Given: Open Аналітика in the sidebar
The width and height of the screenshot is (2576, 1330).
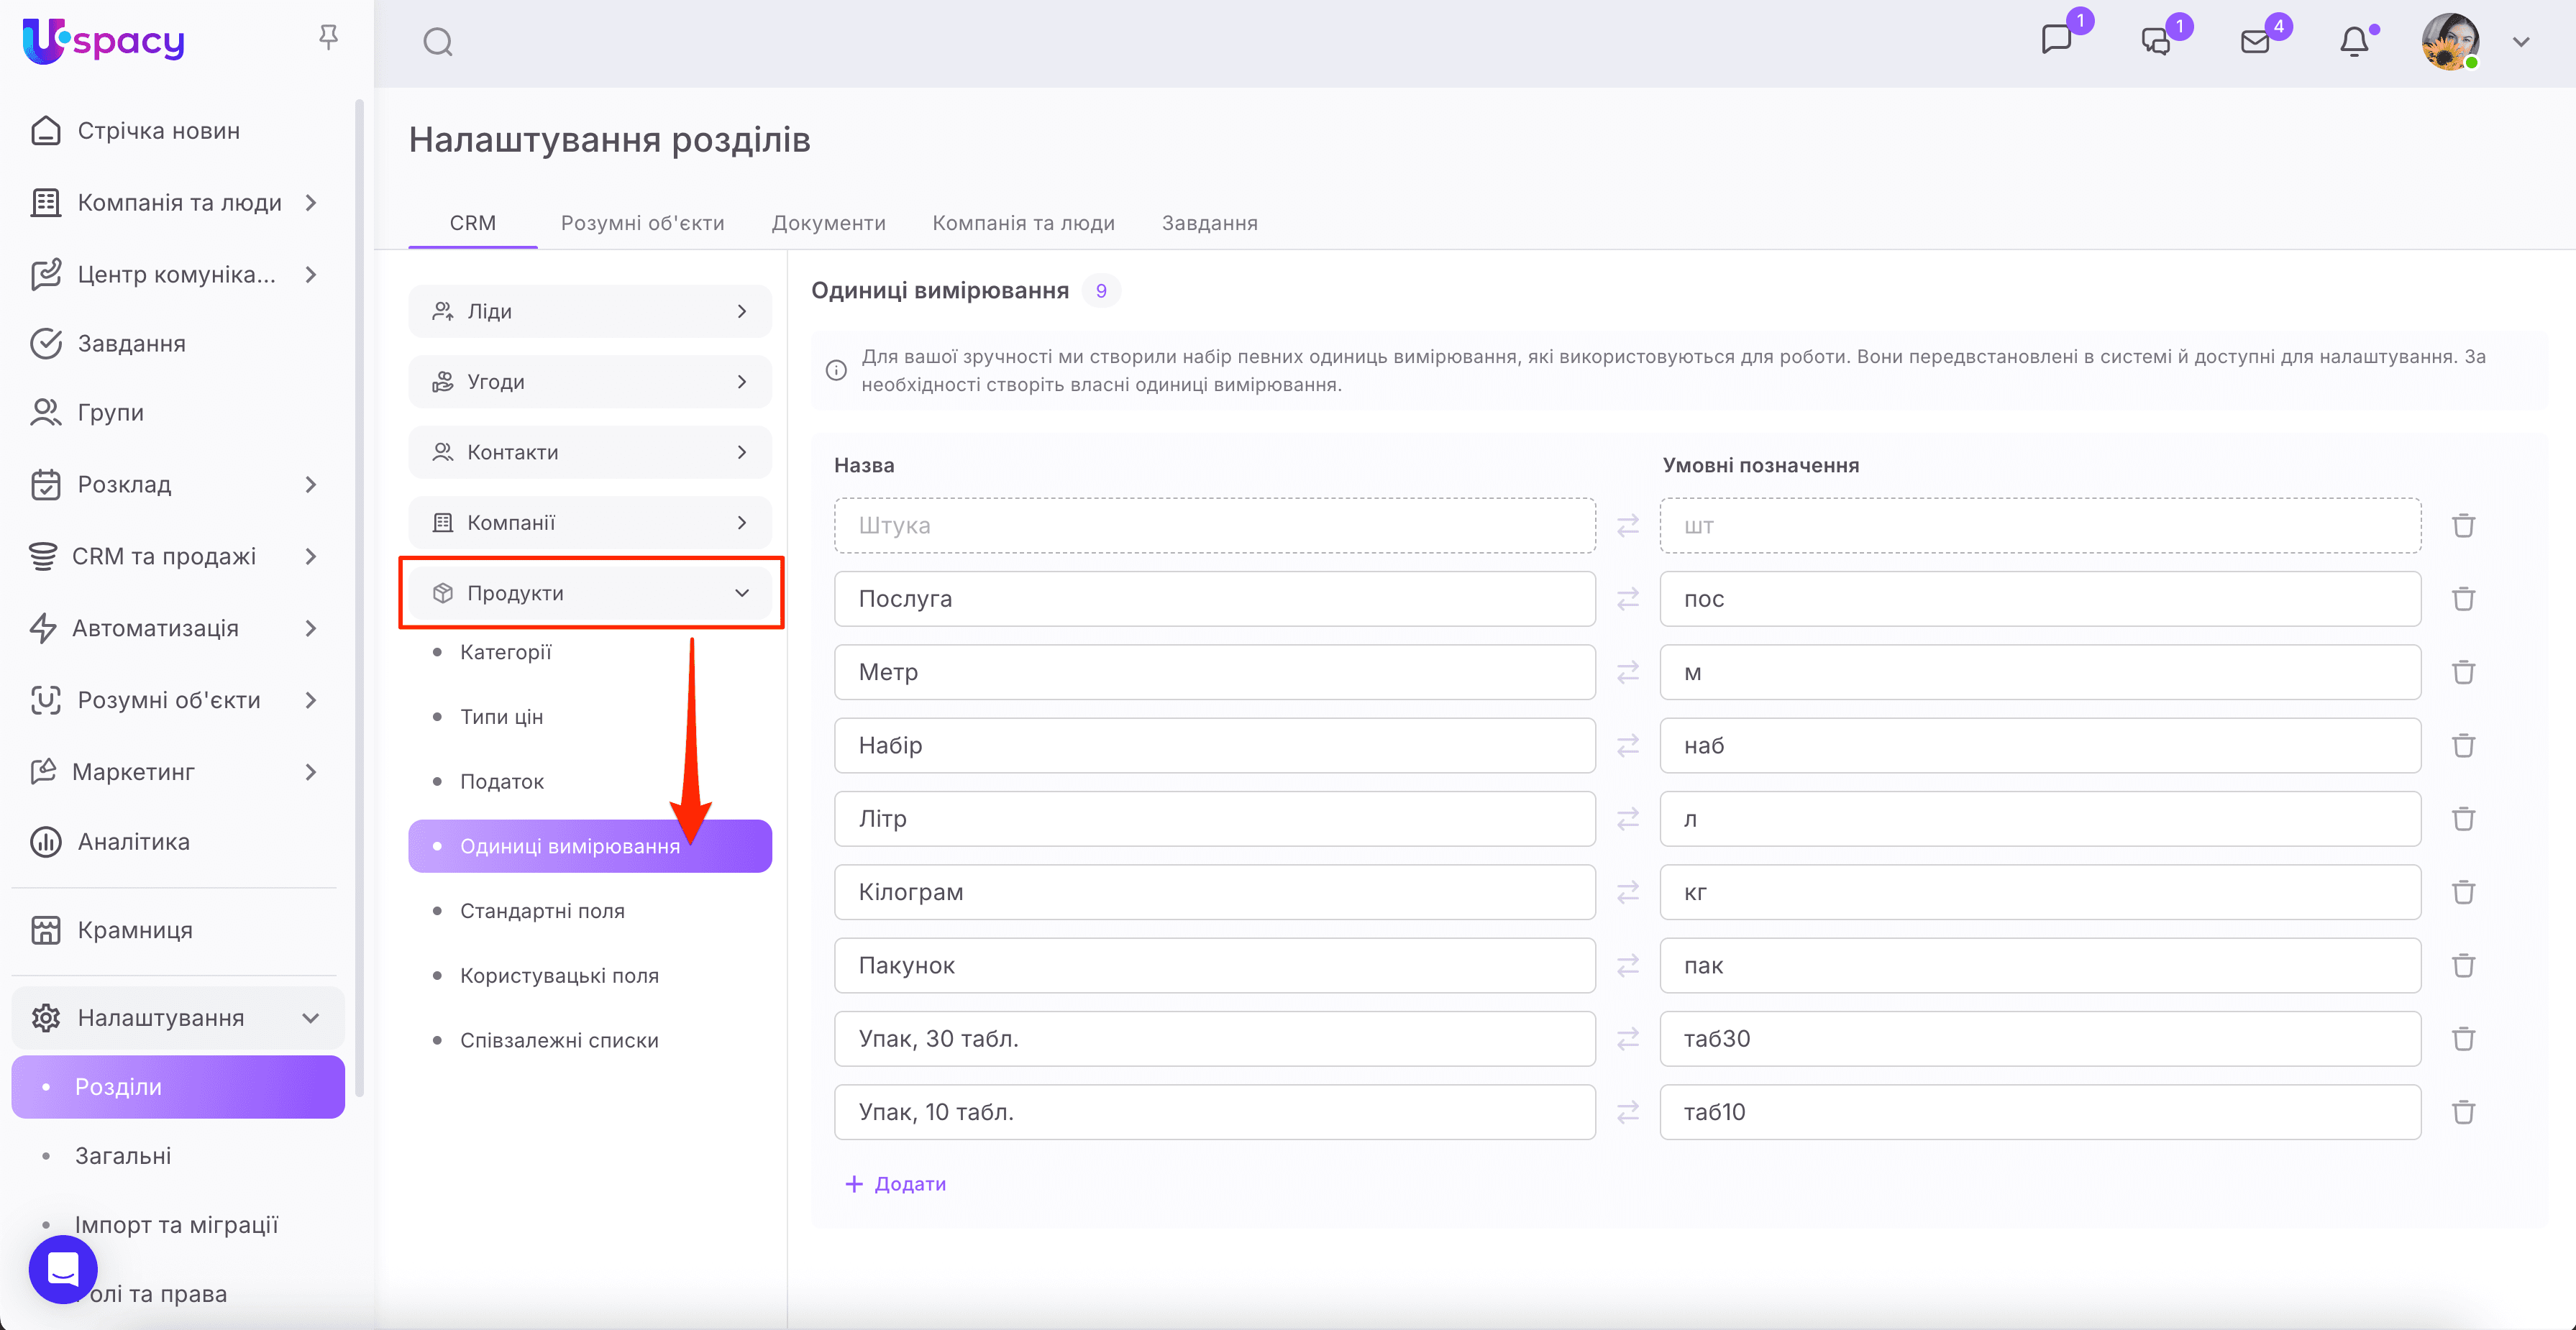Looking at the screenshot, I should [134, 842].
